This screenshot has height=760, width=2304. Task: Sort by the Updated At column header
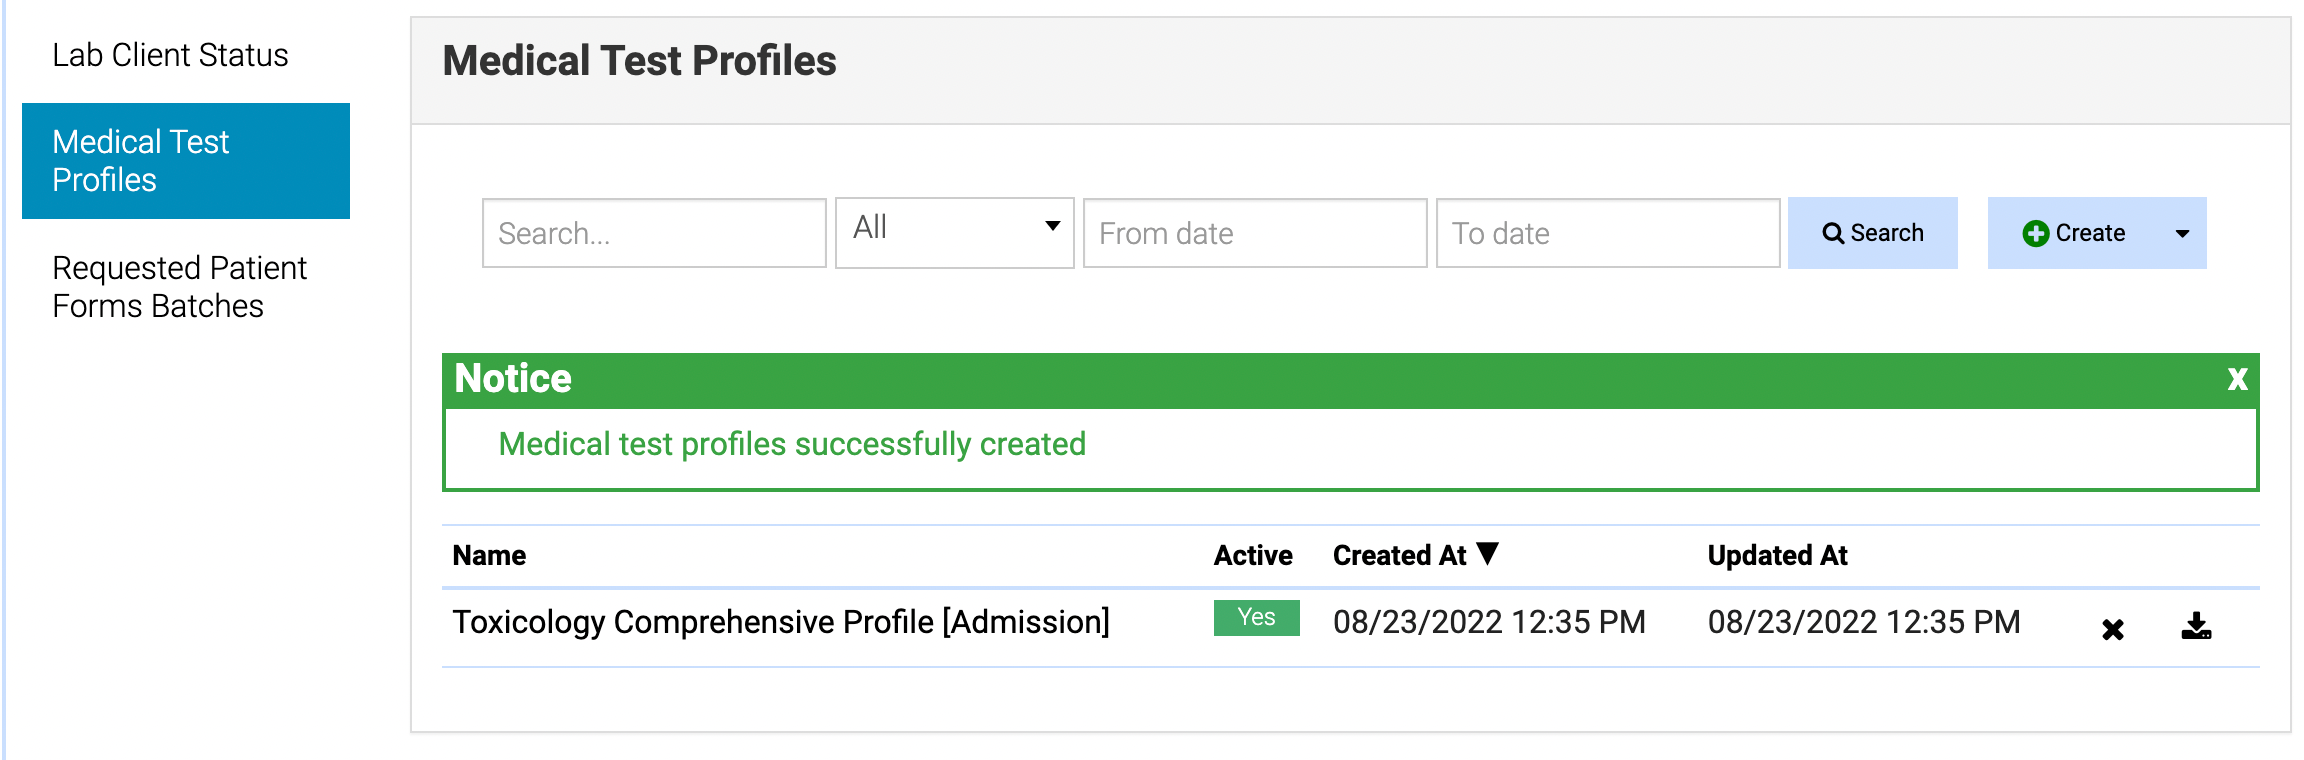tap(1776, 556)
